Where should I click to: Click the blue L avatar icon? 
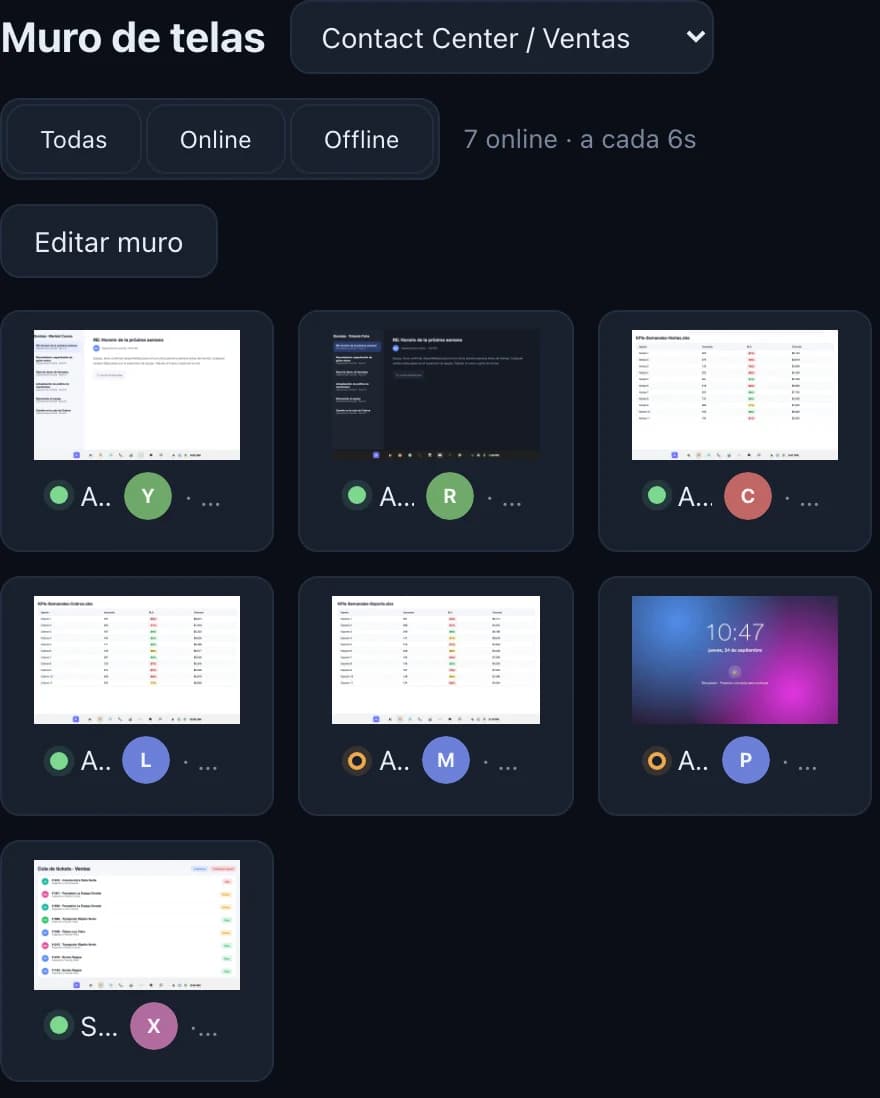146,760
